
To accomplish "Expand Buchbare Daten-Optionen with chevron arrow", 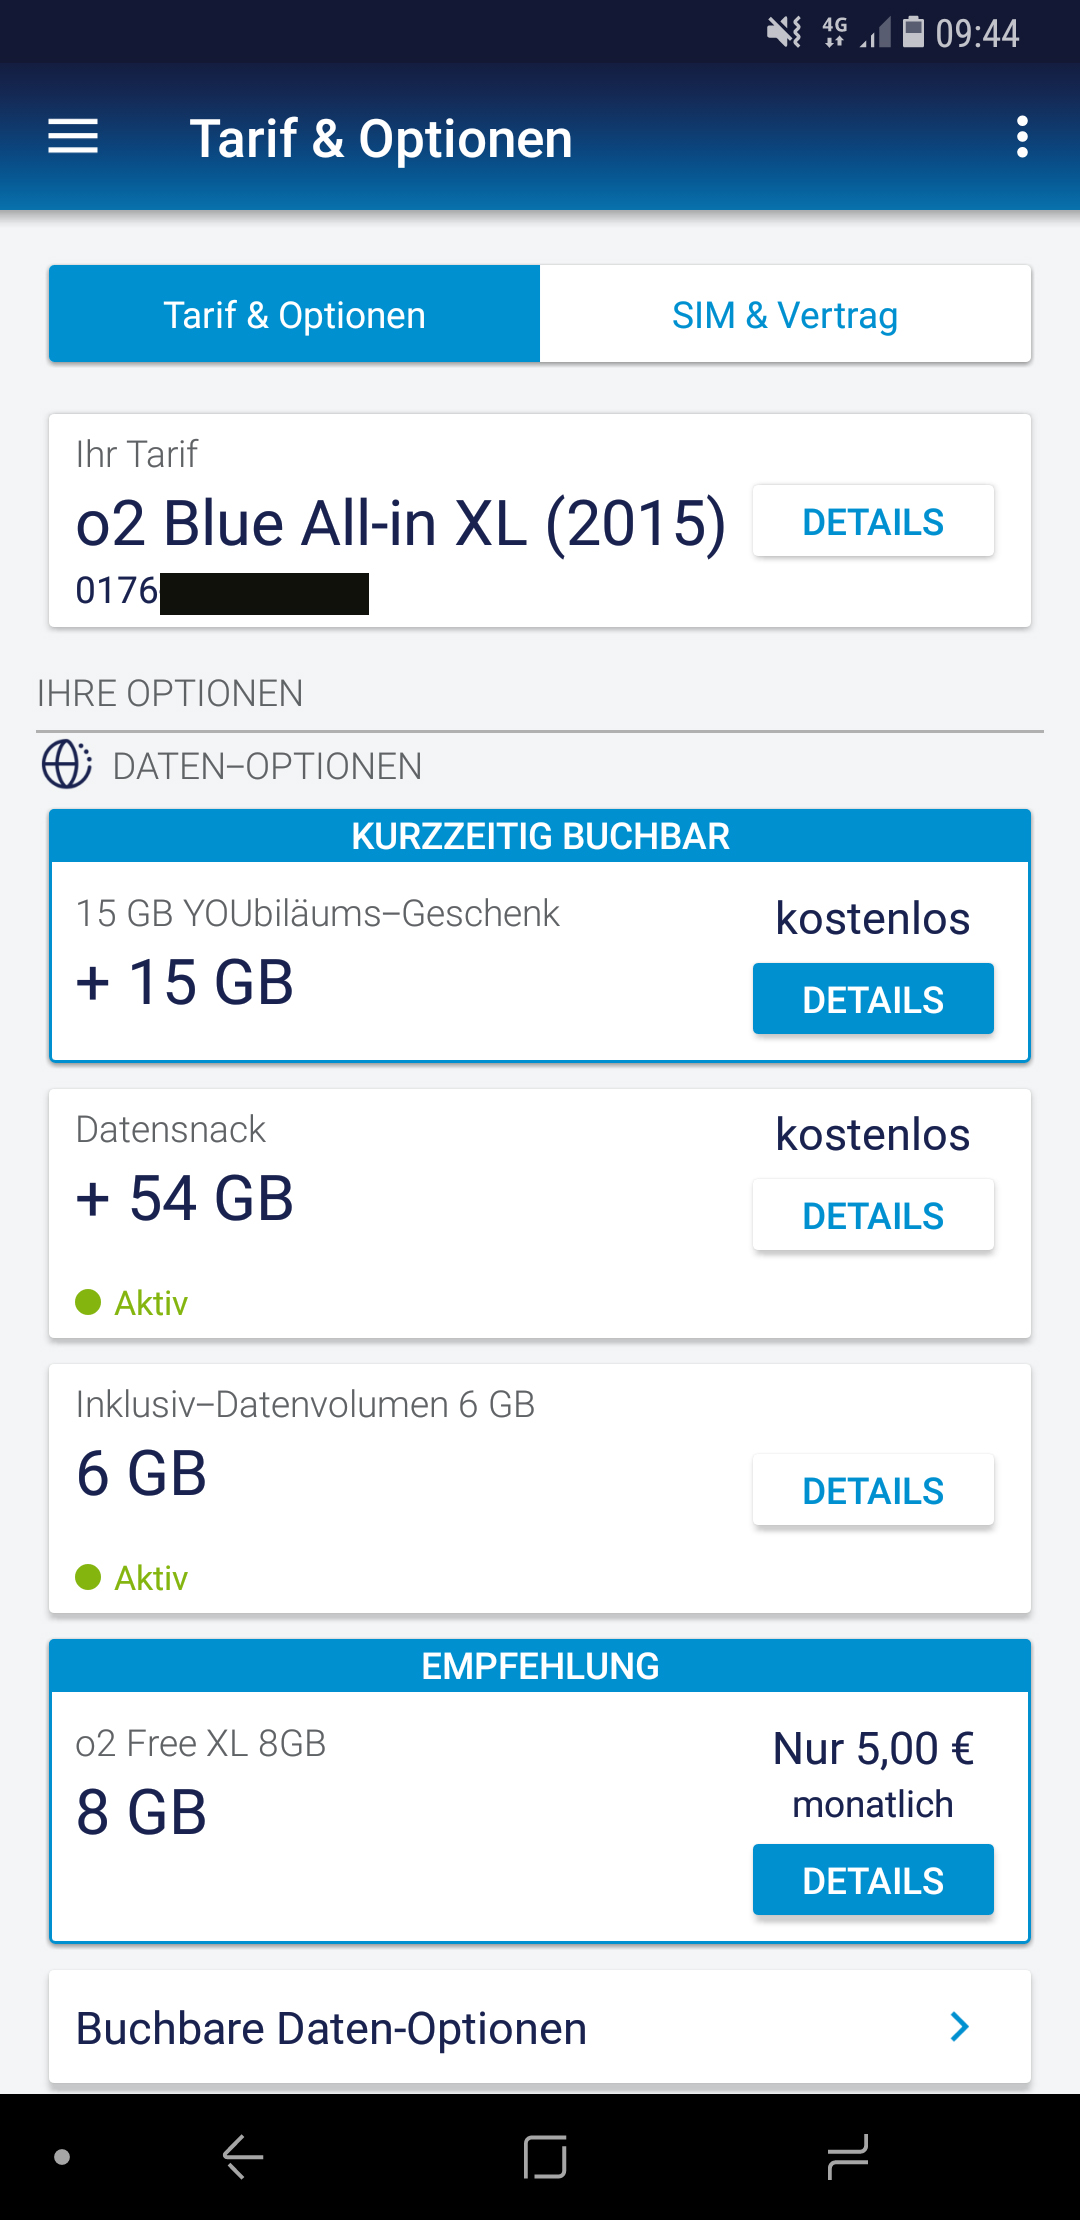I will coord(959,2027).
